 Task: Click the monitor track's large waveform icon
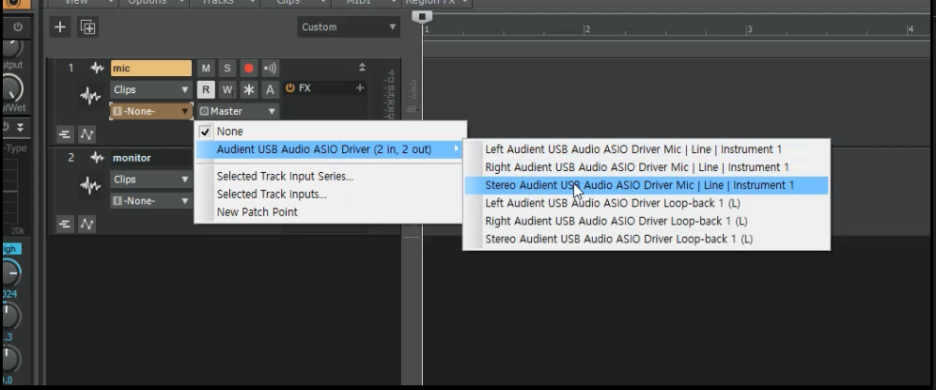90,187
